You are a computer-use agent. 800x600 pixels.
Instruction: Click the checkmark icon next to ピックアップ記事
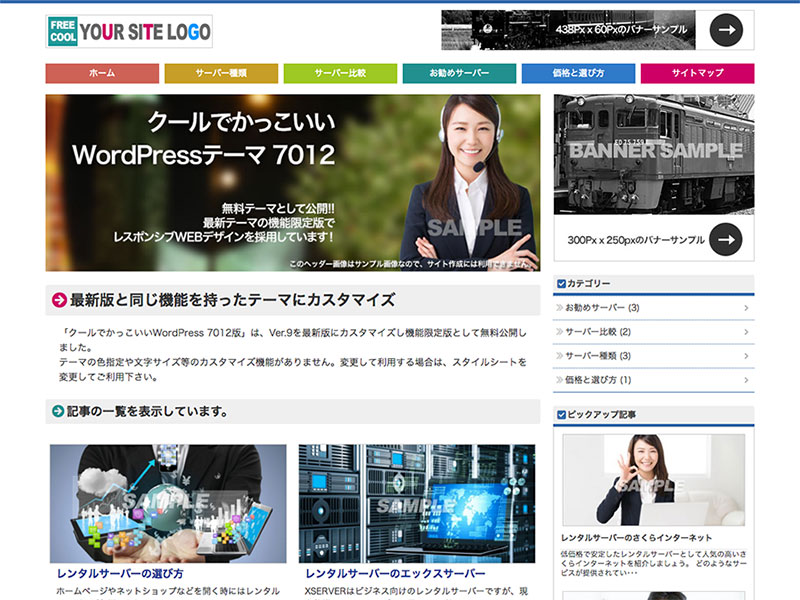pos(561,415)
